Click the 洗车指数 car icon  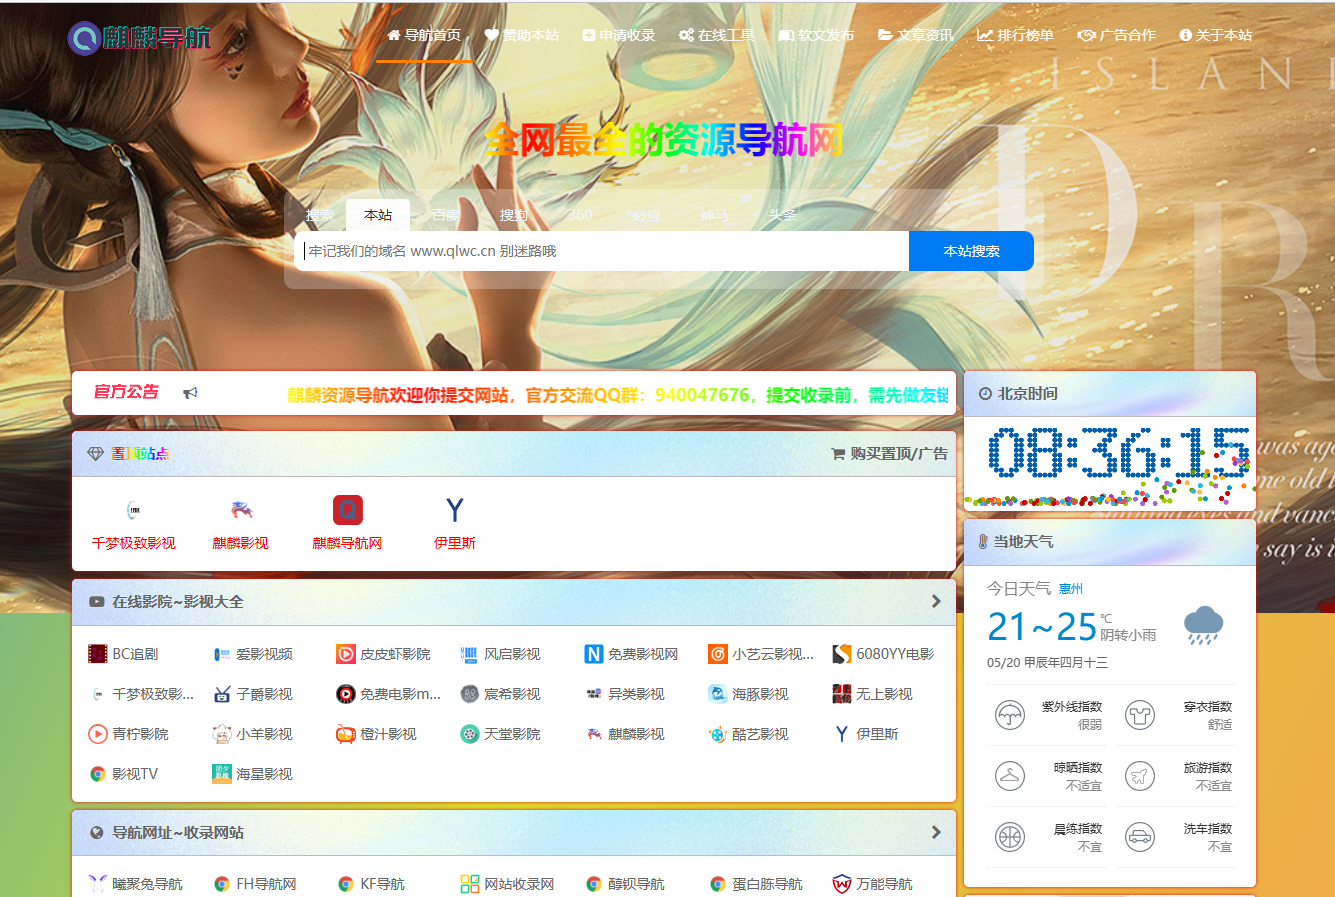pos(1140,837)
